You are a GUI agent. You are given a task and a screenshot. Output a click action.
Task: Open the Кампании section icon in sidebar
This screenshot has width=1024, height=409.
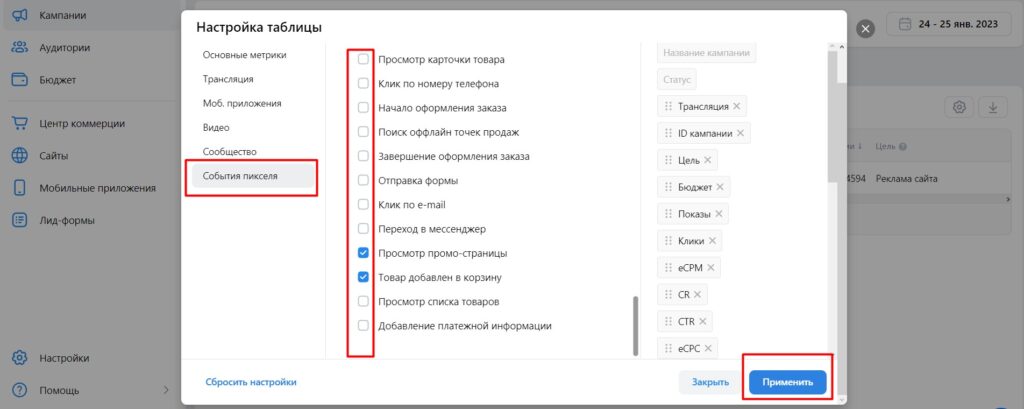19,16
